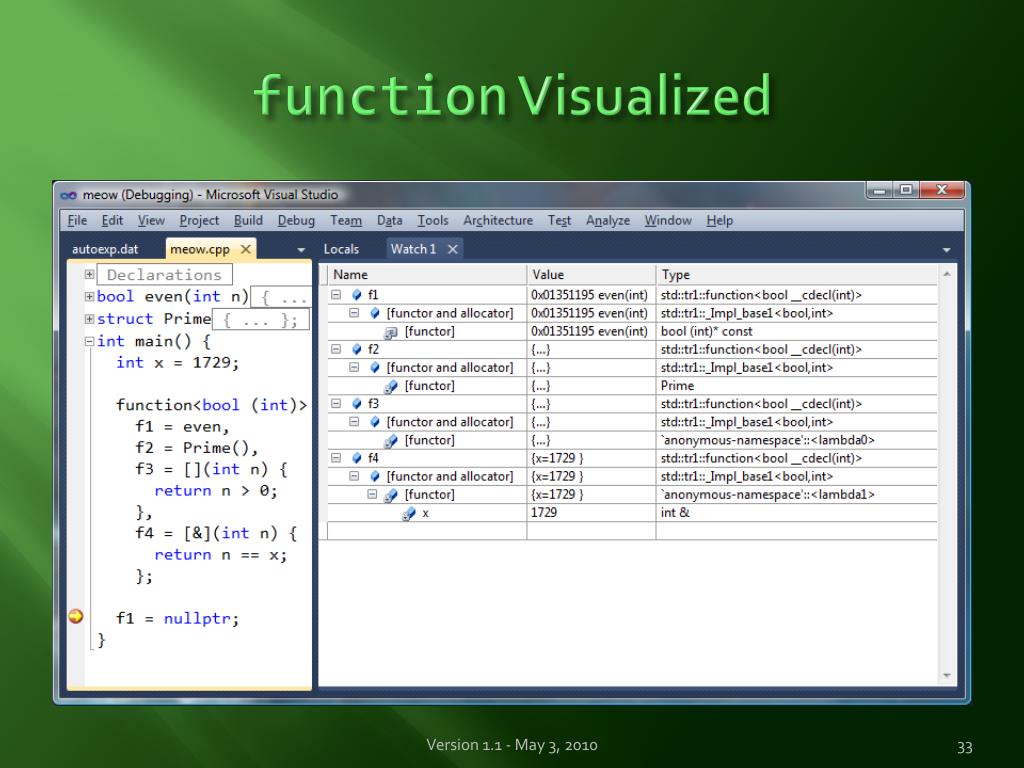Viewport: 1024px width, 768px height.
Task: Click the blue variable icon beside f1
Action: point(357,295)
